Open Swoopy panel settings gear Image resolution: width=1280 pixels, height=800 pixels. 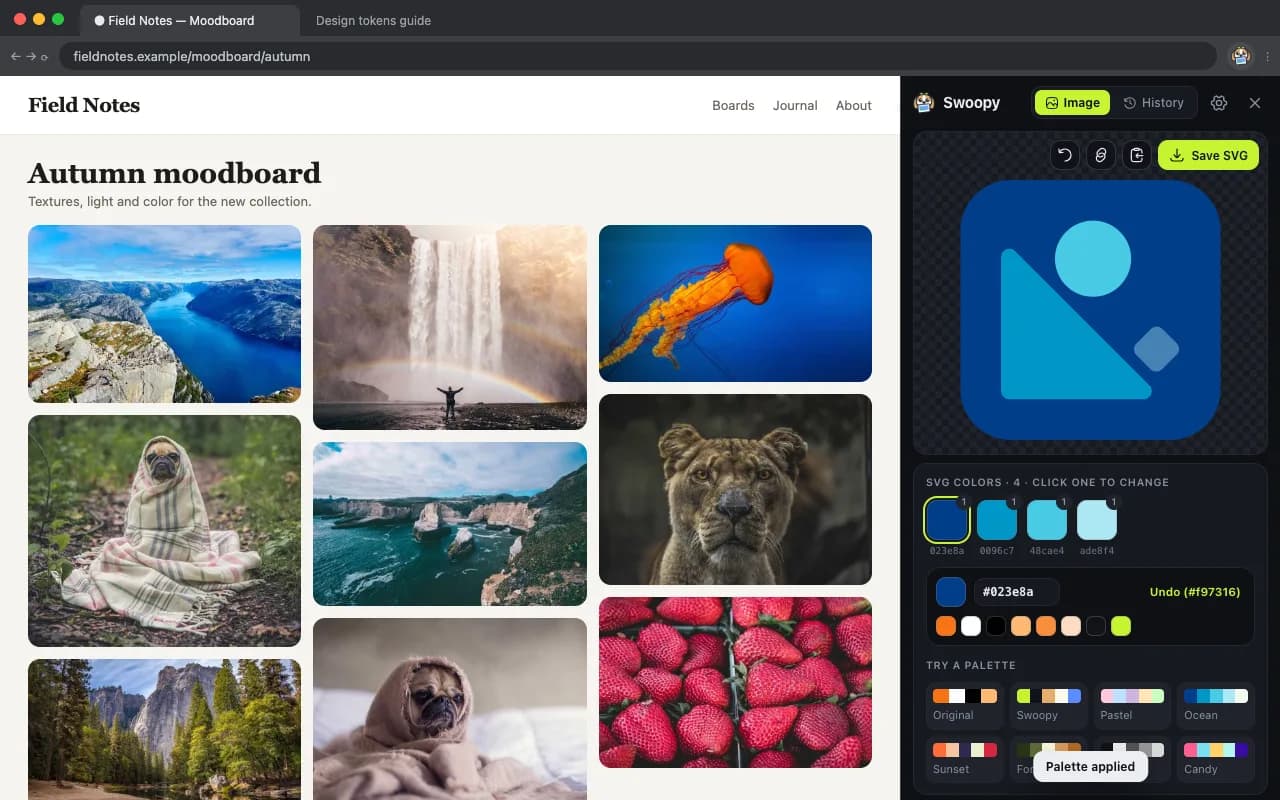tap(1218, 103)
